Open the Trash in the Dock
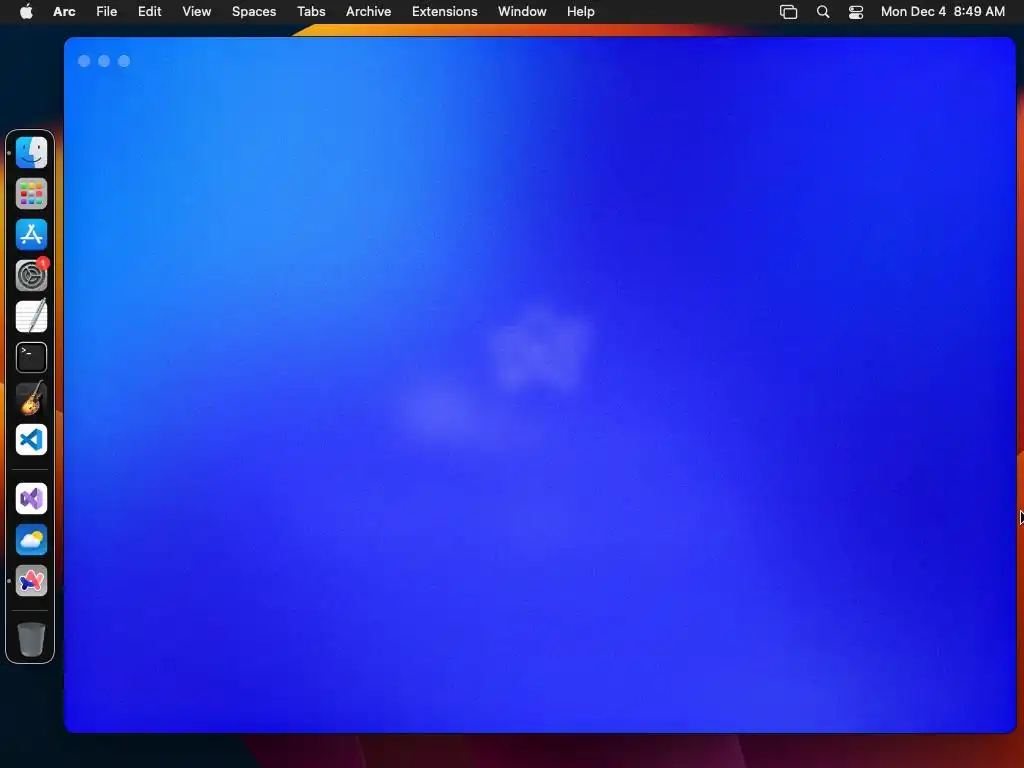Viewport: 1024px width, 768px height. pyautogui.click(x=31, y=639)
